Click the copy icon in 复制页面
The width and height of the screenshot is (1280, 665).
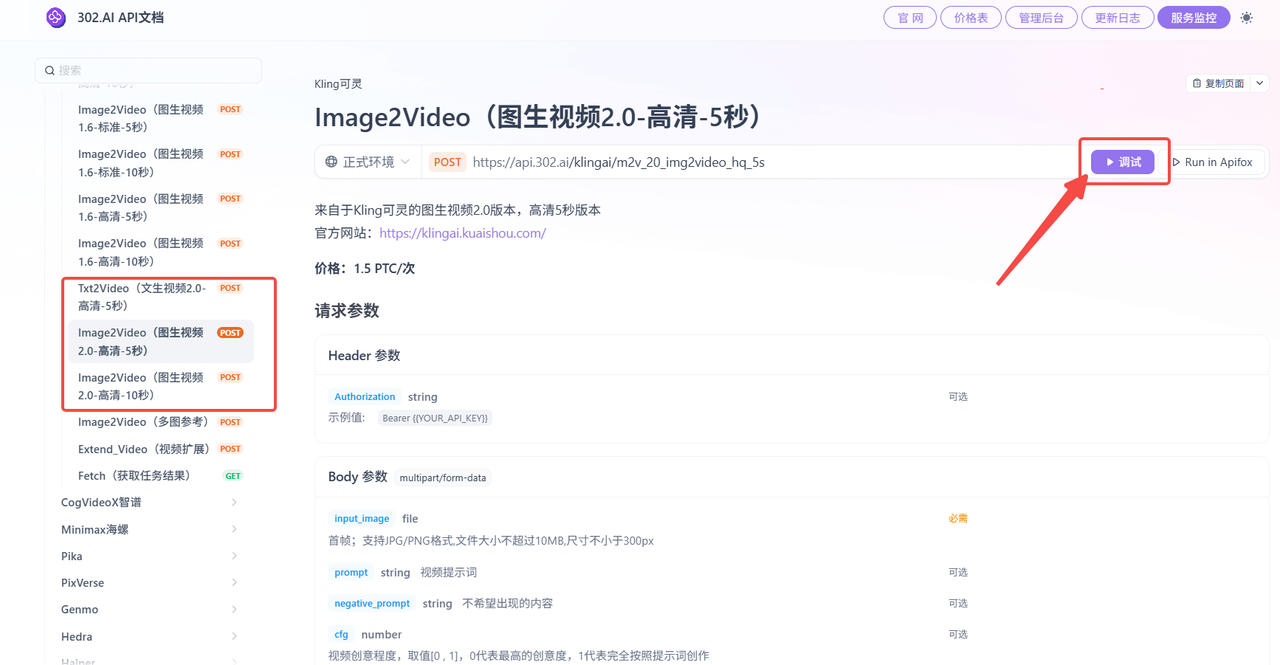pos(1198,84)
